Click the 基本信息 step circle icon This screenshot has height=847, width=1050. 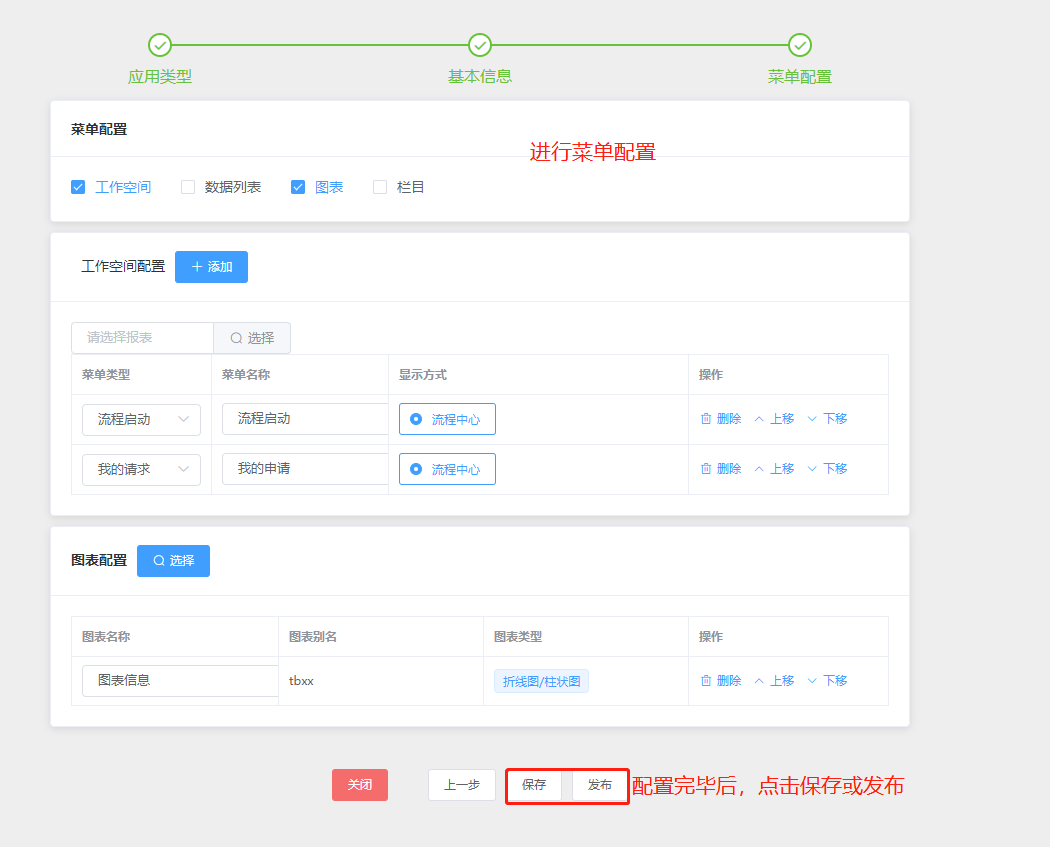(480, 45)
